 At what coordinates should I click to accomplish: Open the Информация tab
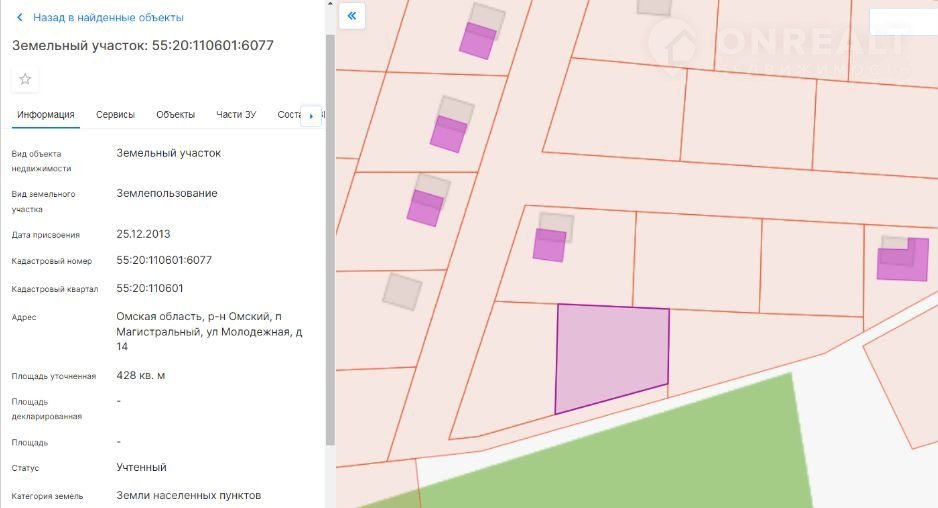[x=46, y=115]
